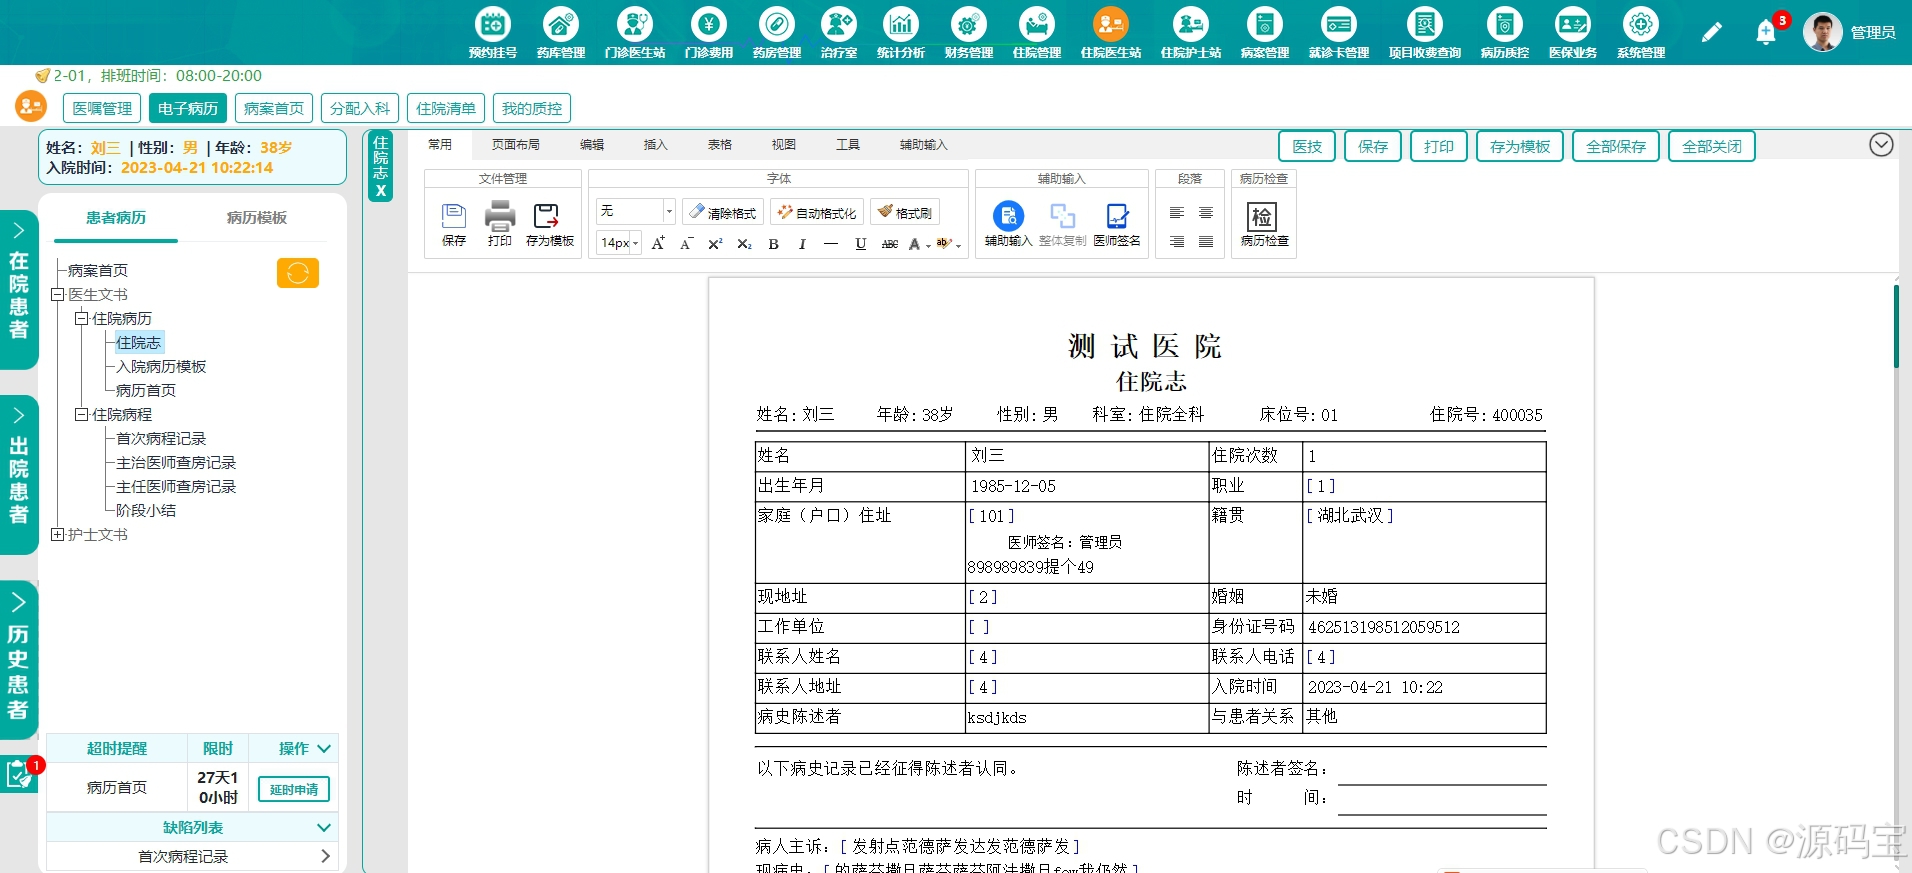Switch to 表格 ribbon tab
The width and height of the screenshot is (1912, 873).
[x=719, y=145]
